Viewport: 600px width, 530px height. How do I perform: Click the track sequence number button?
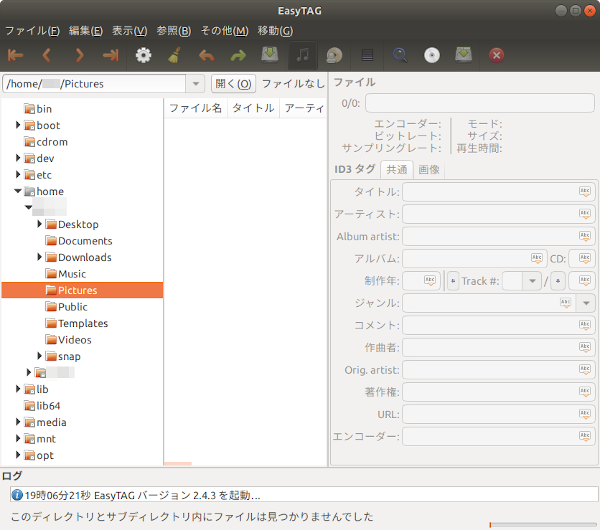(453, 281)
